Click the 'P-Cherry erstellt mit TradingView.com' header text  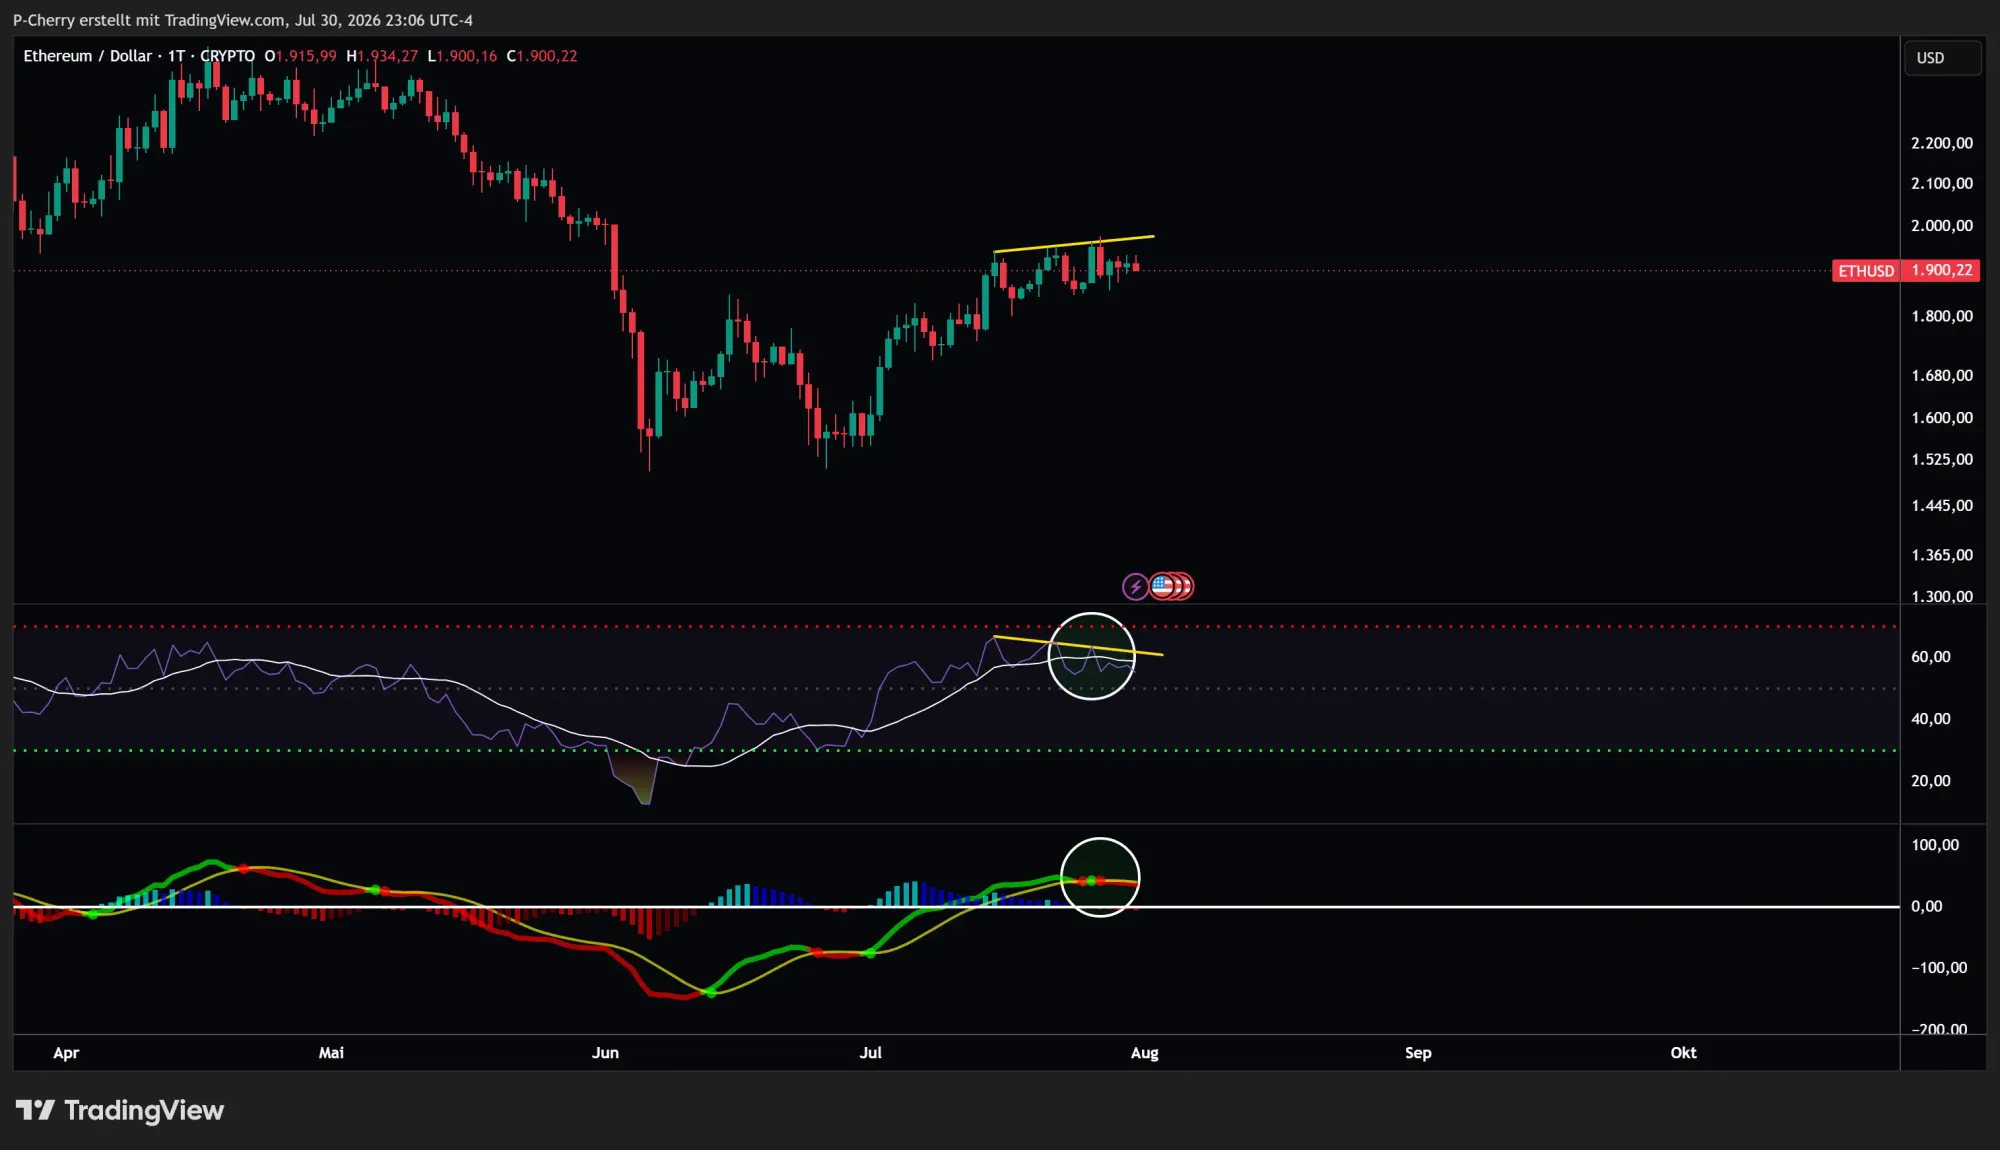pos(148,20)
